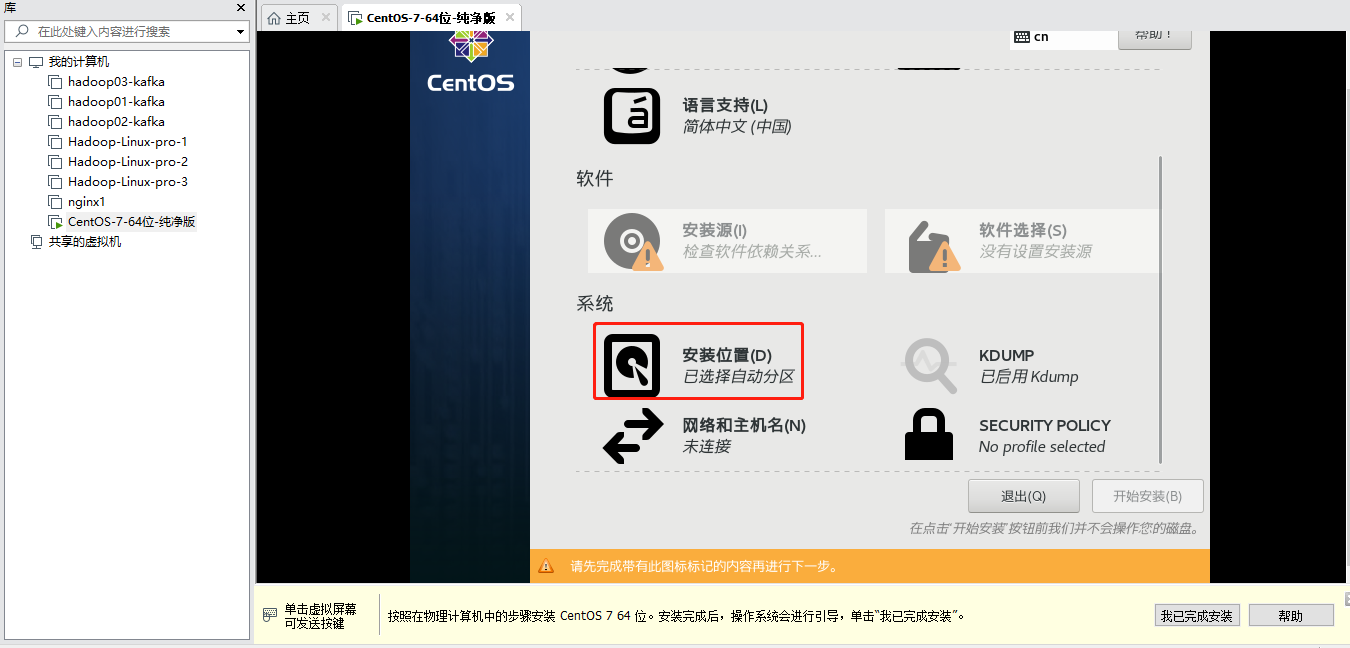Screen dimensions: 1350x648
Task: Click the 语言支持(L) label
Action: pyautogui.click(x=725, y=105)
